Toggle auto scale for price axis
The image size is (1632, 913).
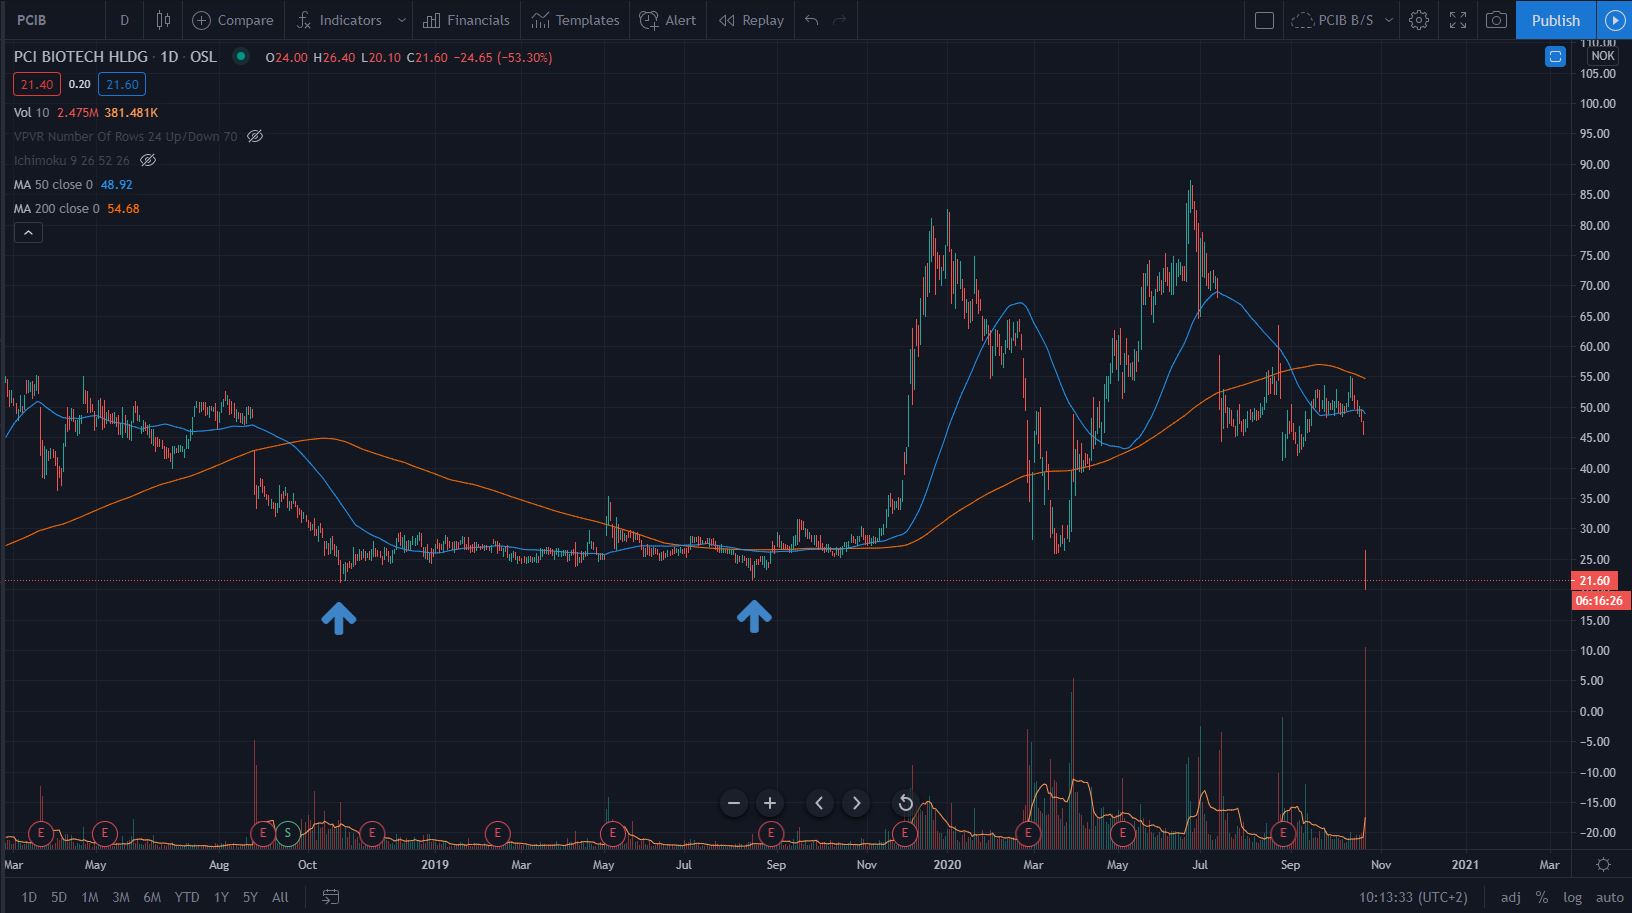pos(1609,897)
